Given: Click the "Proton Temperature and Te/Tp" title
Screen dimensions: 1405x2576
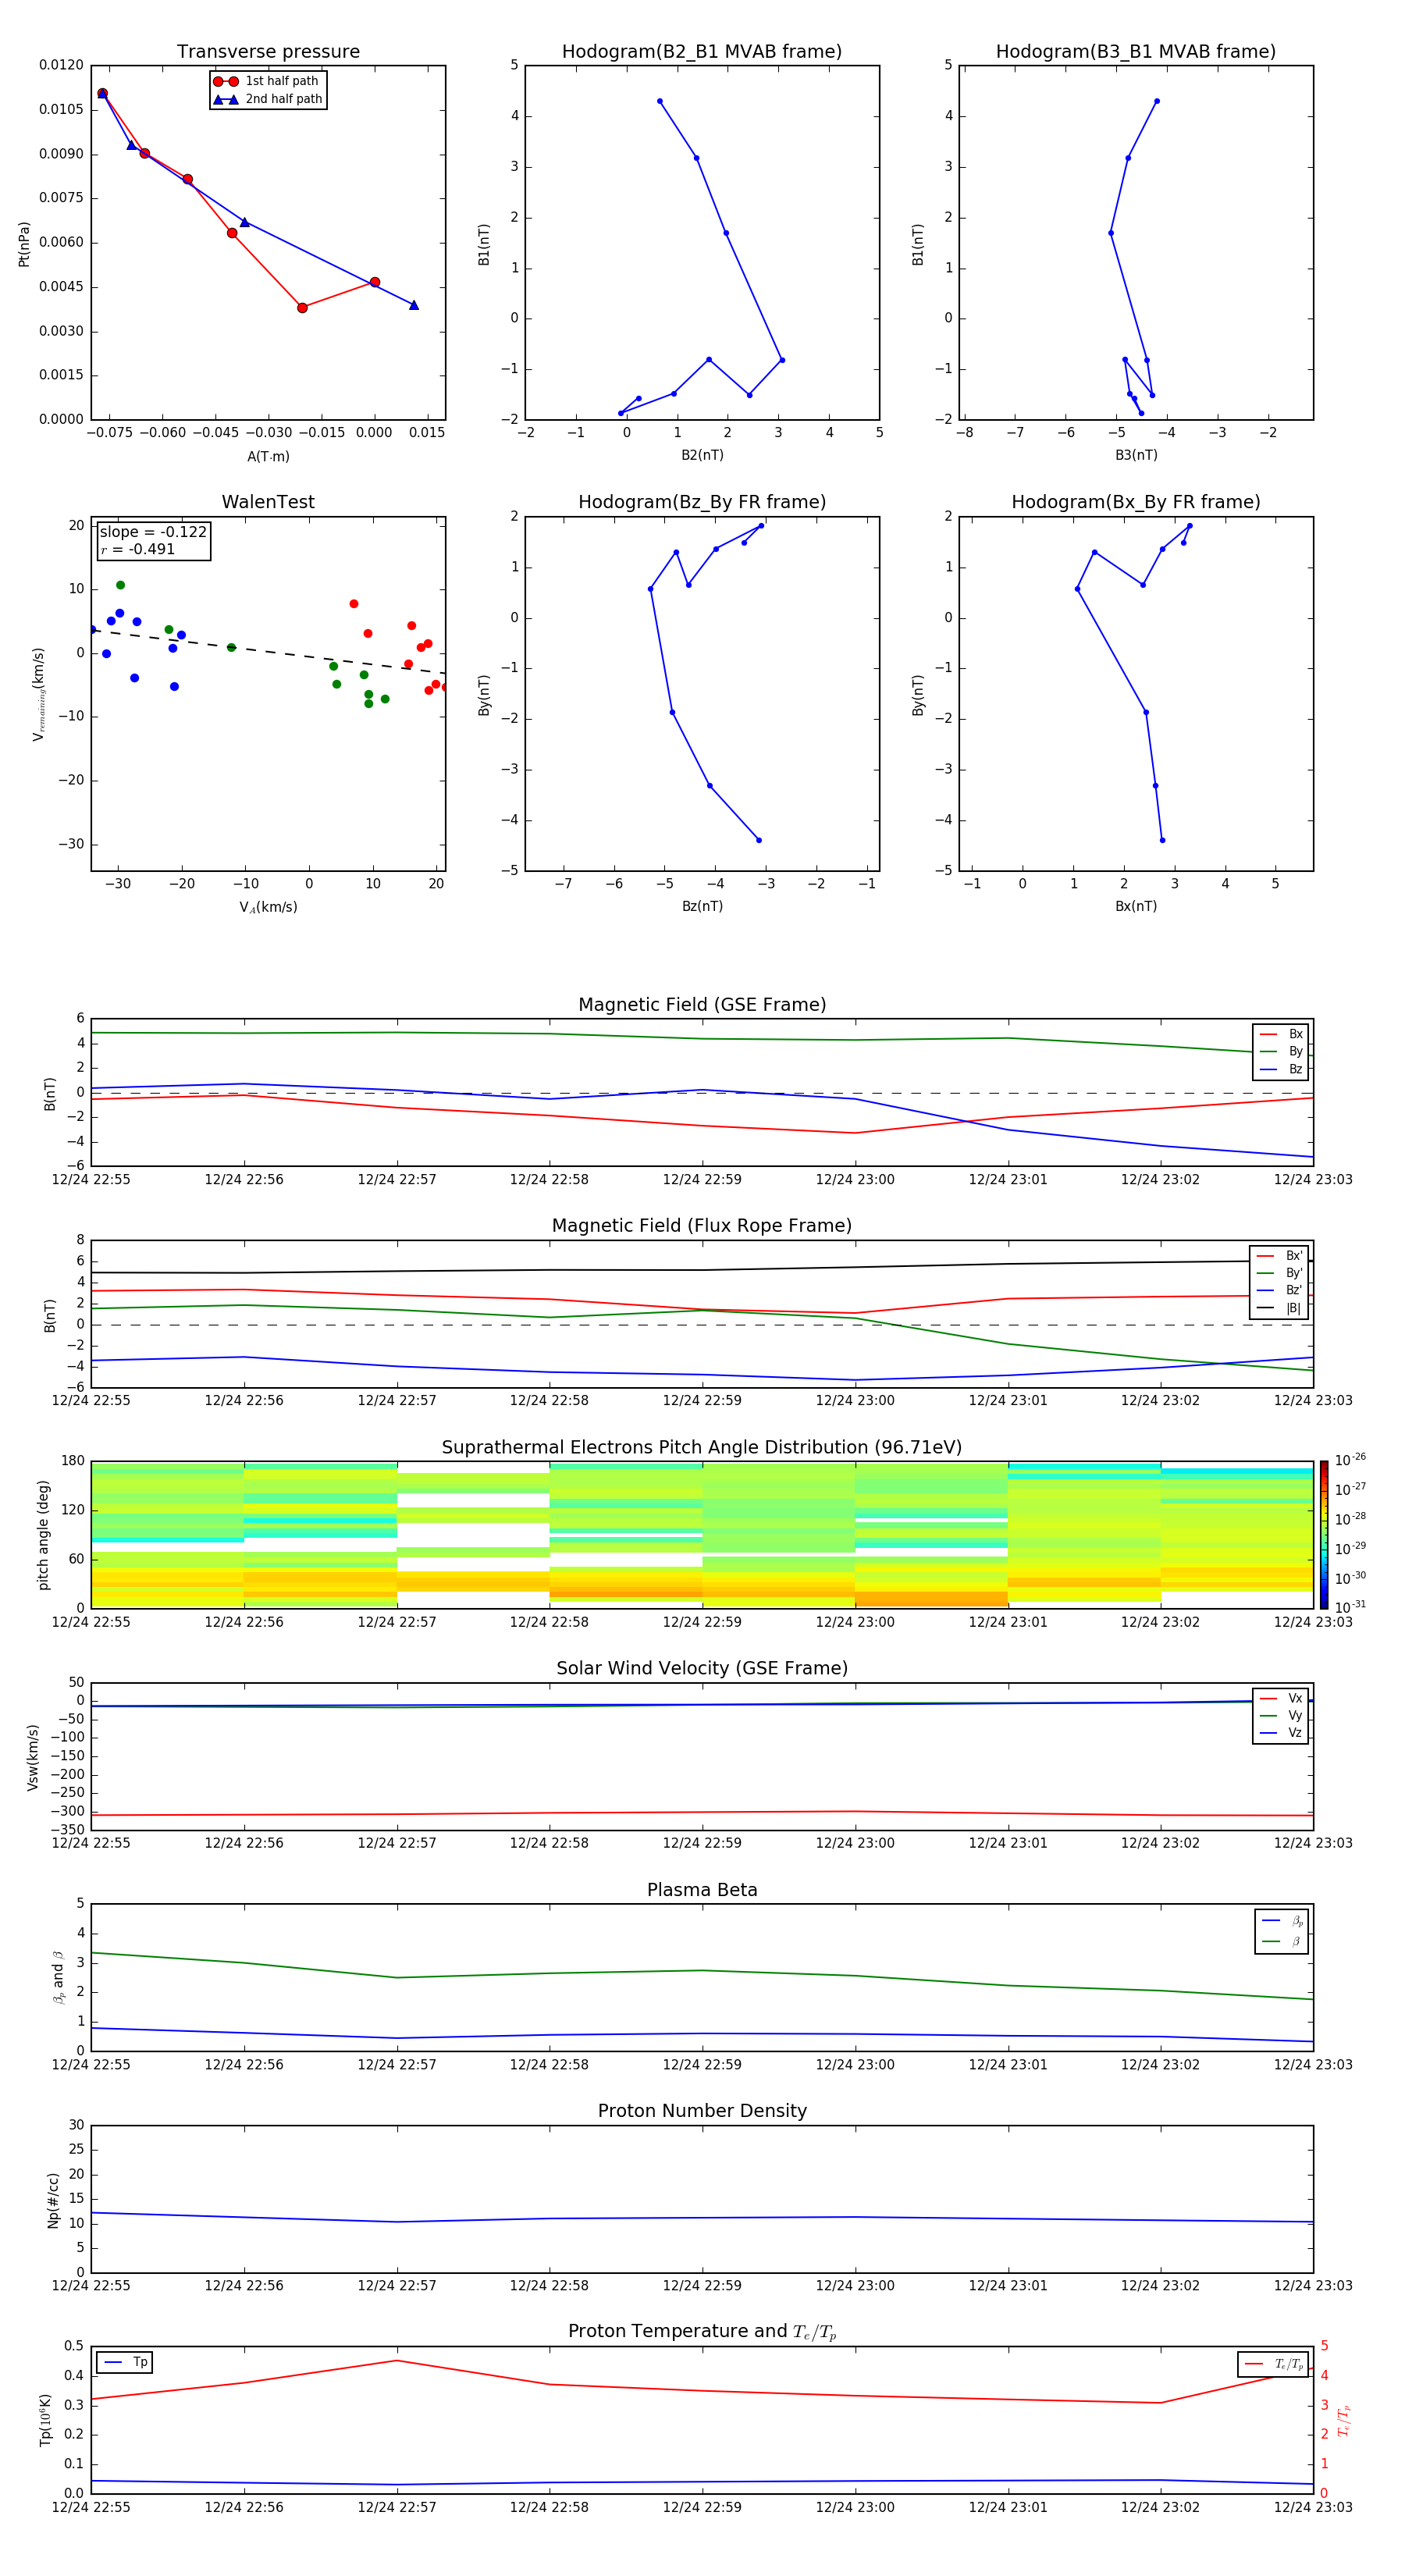Looking at the screenshot, I should point(702,2332).
